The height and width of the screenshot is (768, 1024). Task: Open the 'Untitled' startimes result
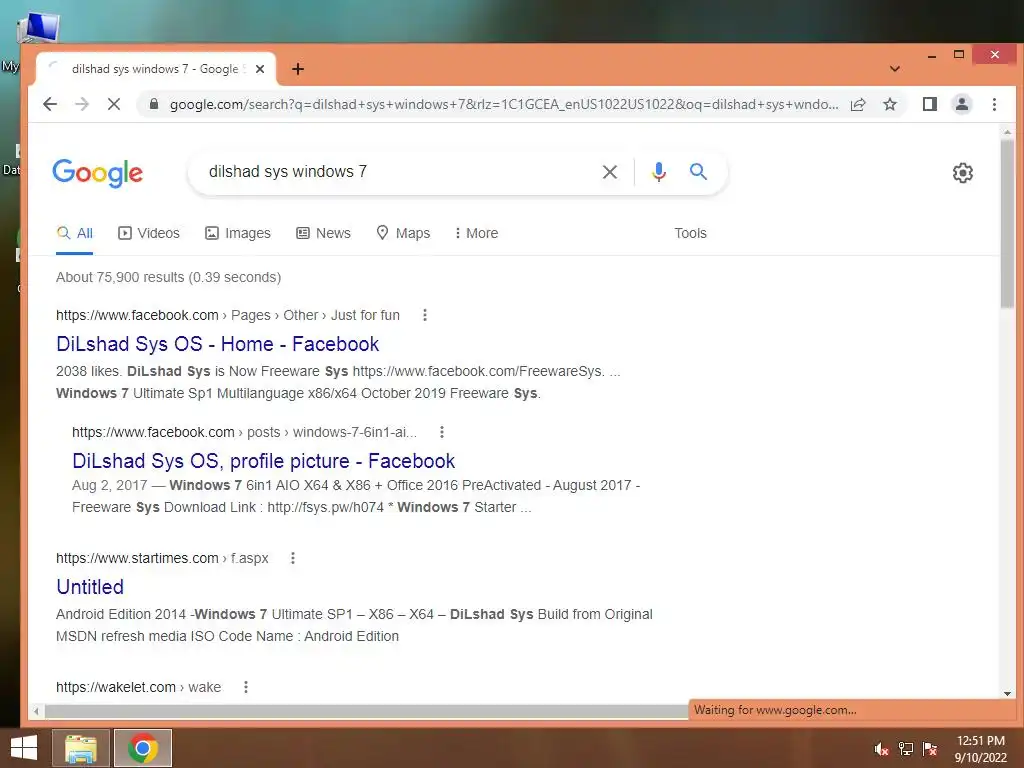90,587
